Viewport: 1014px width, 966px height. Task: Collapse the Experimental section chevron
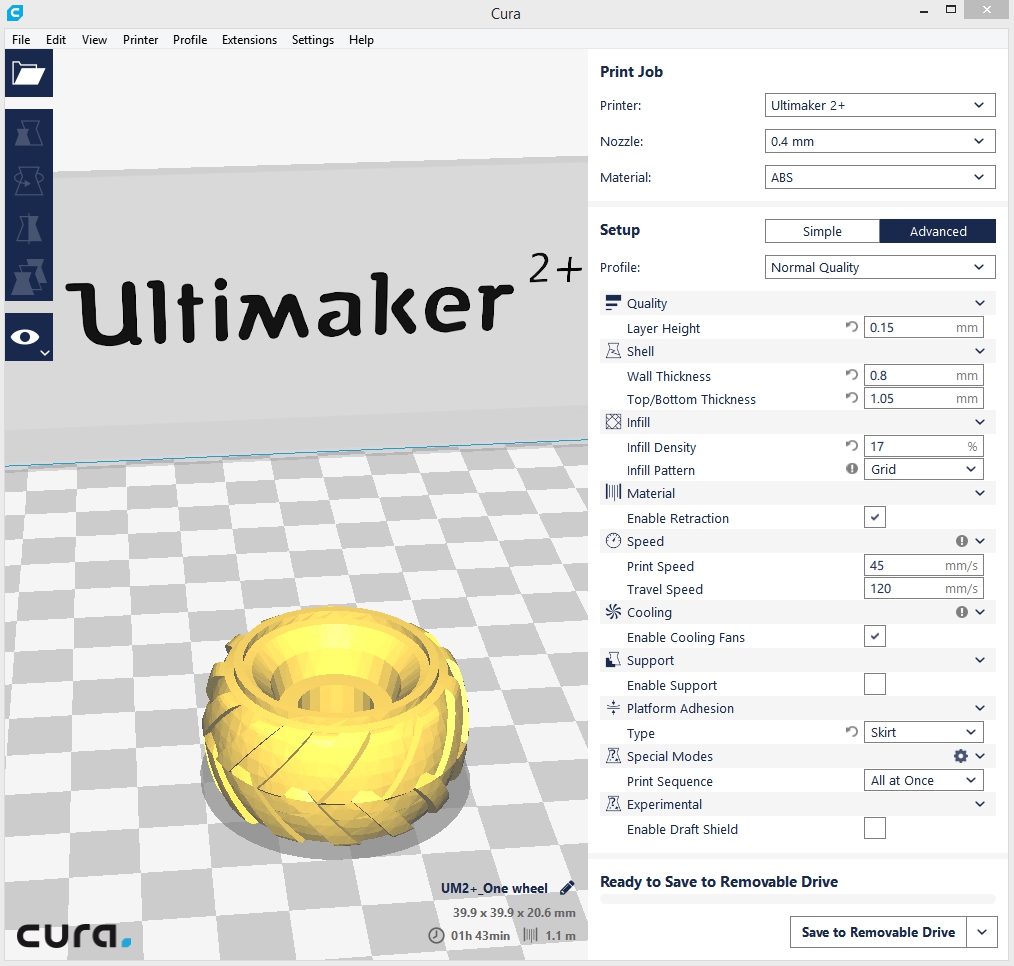(980, 804)
